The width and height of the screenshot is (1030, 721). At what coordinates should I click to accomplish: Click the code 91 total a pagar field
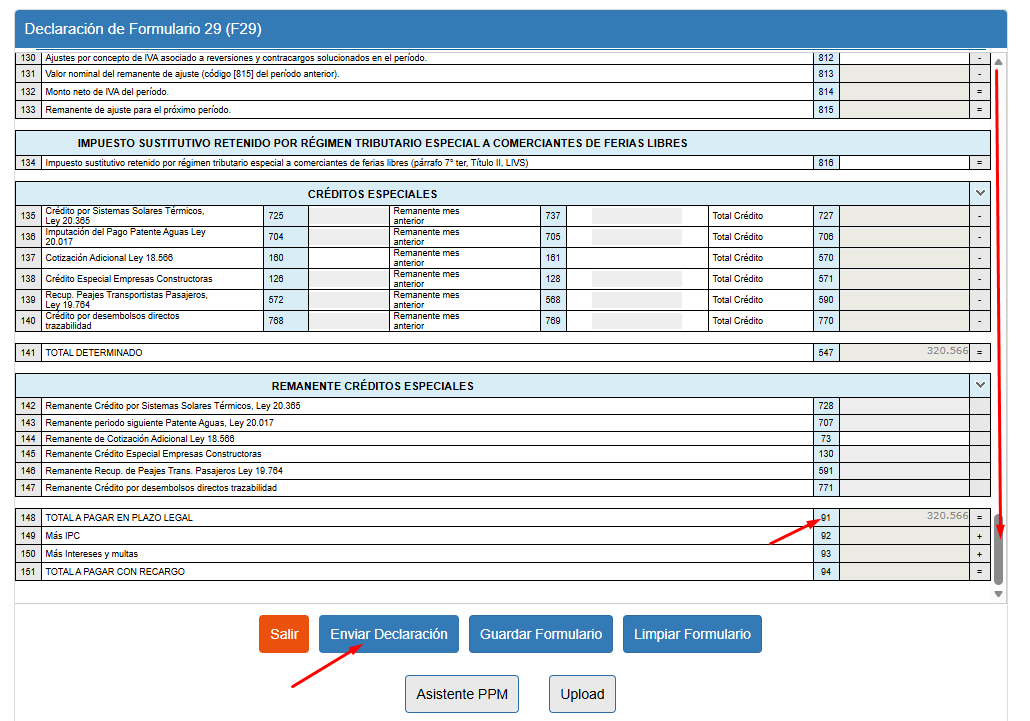[x=905, y=517]
